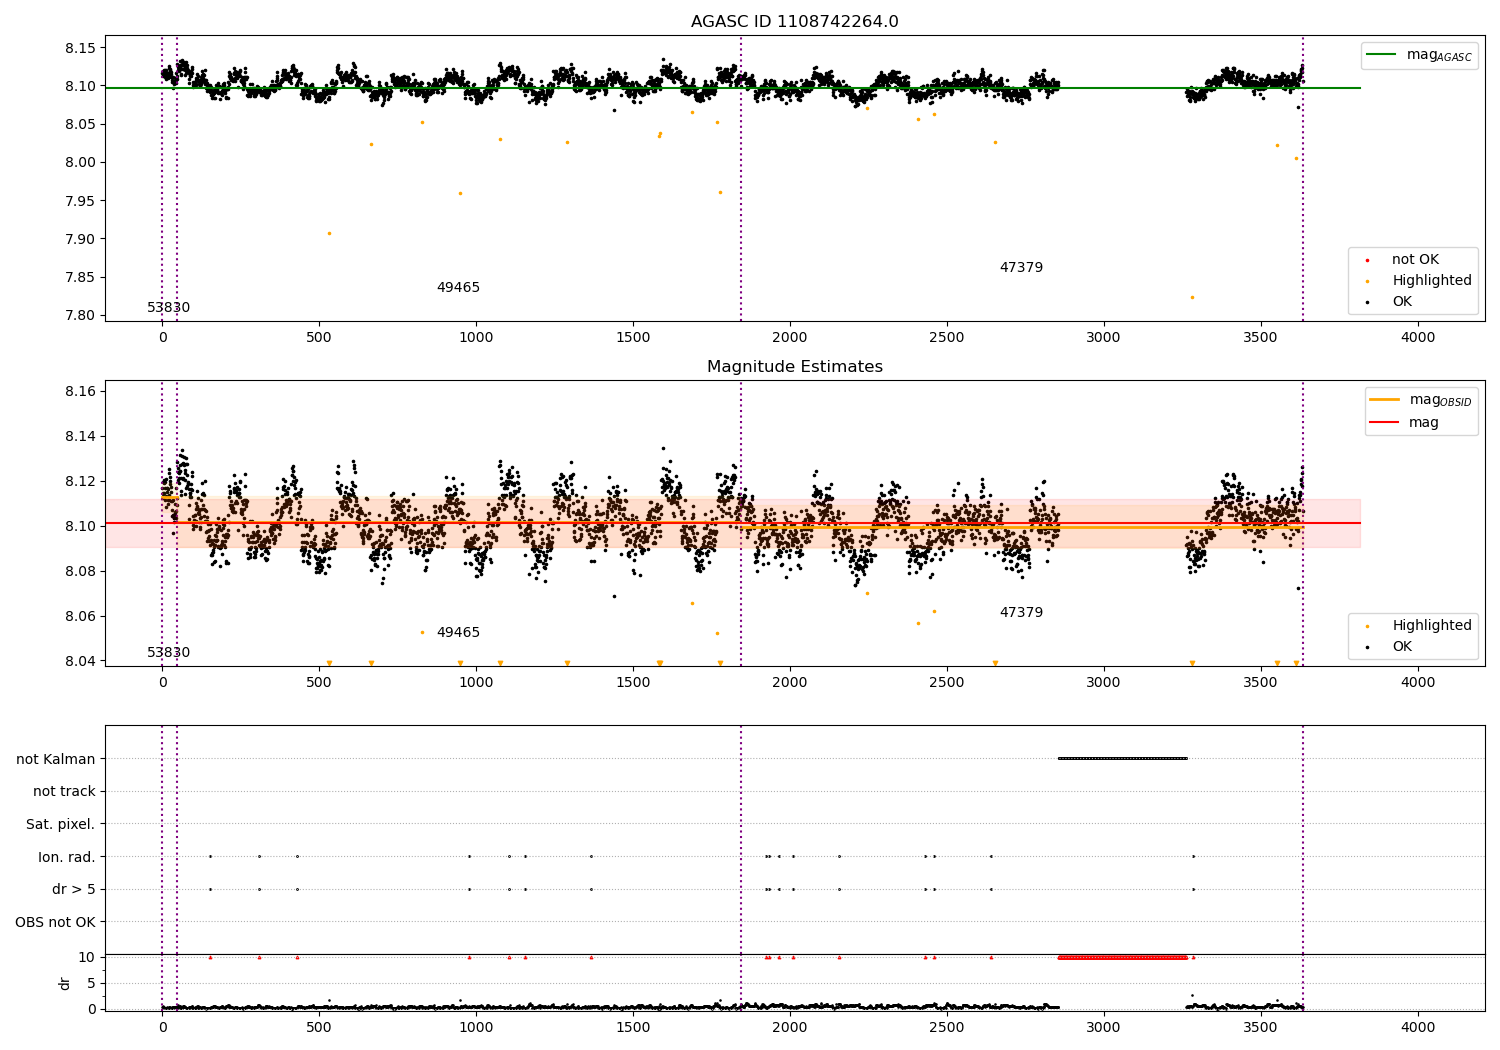Select 'mag AGASC' legend label in top plot

coord(1439,55)
